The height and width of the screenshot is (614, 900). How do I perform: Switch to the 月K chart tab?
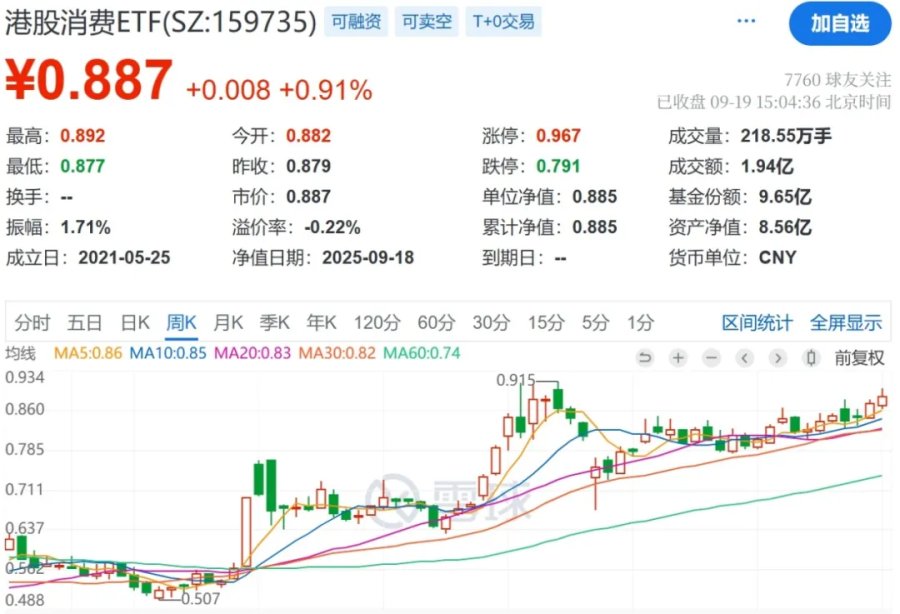pos(228,323)
